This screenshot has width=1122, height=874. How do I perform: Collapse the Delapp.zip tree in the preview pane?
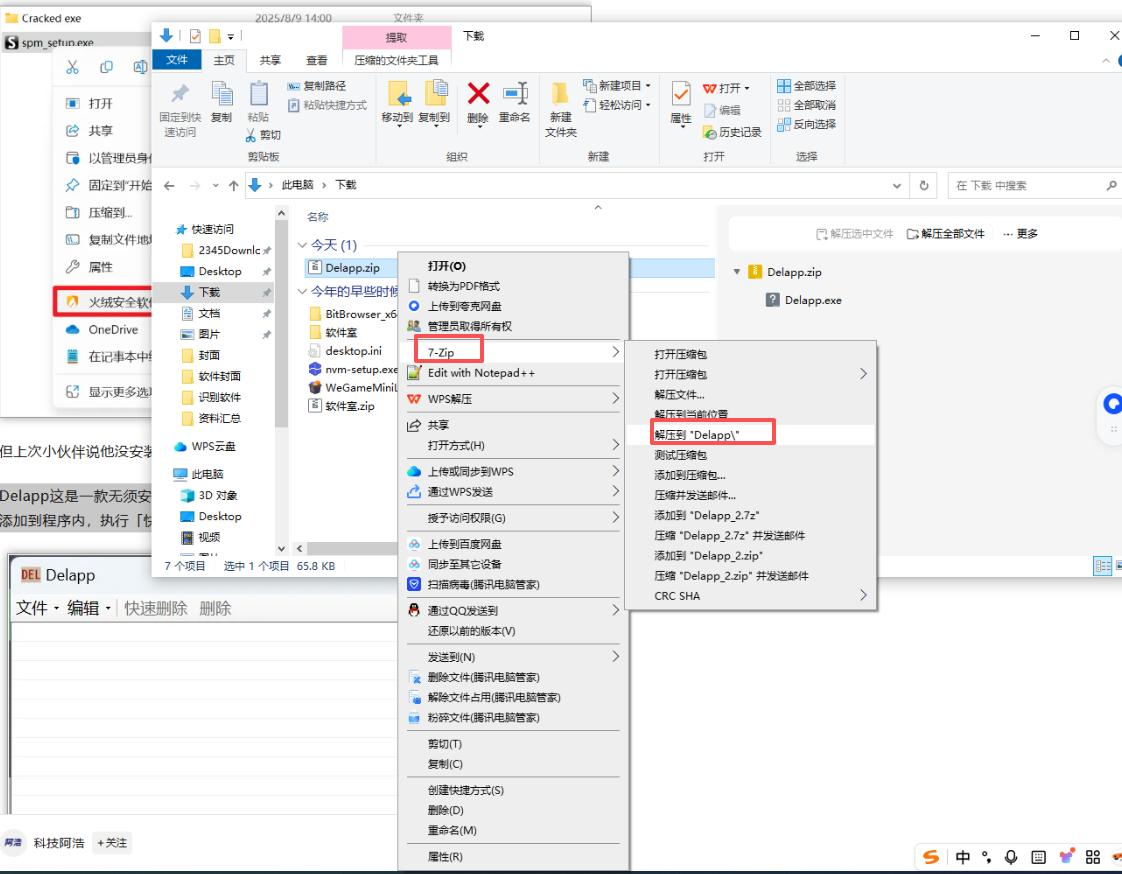pyautogui.click(x=736, y=272)
